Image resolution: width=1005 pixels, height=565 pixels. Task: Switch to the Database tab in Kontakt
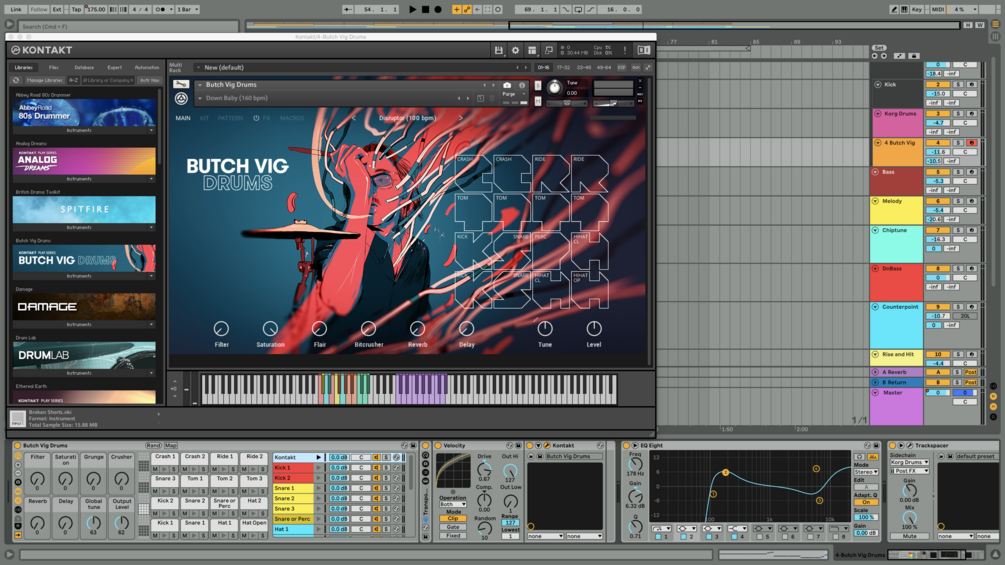coord(84,67)
